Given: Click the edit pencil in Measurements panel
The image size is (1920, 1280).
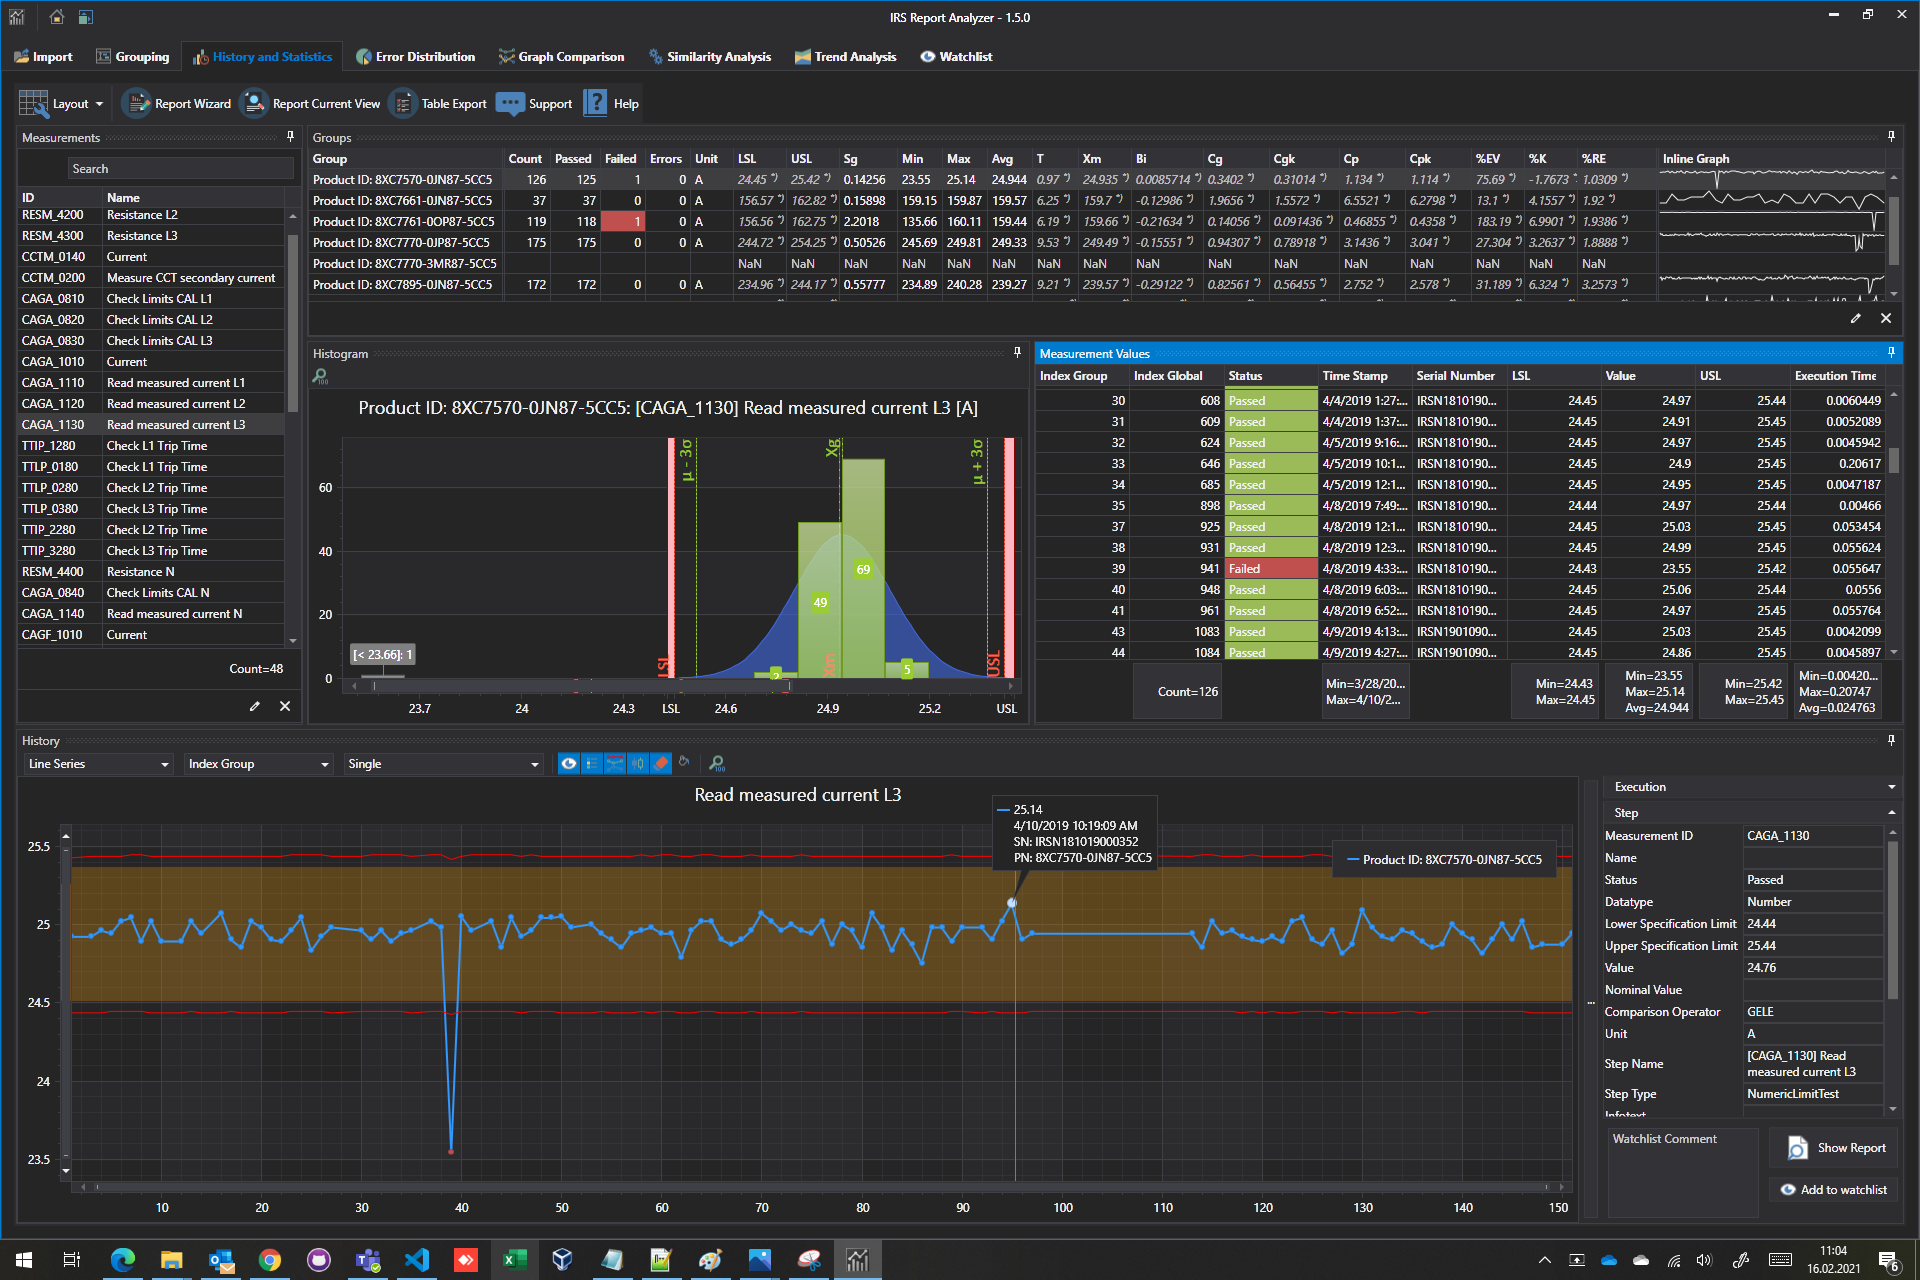Looking at the screenshot, I should [x=255, y=706].
